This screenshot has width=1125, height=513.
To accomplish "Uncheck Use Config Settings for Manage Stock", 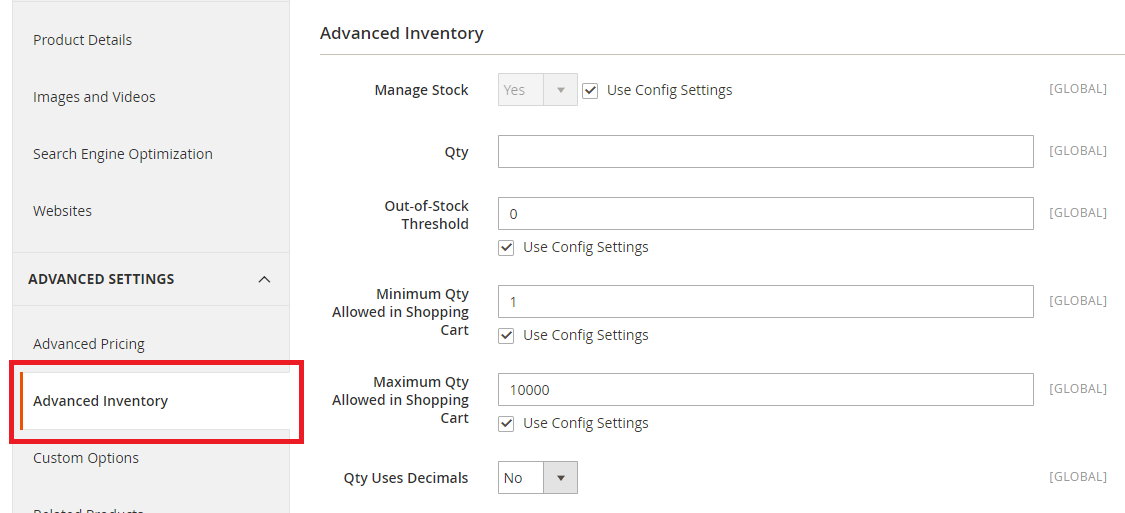I will coord(590,90).
